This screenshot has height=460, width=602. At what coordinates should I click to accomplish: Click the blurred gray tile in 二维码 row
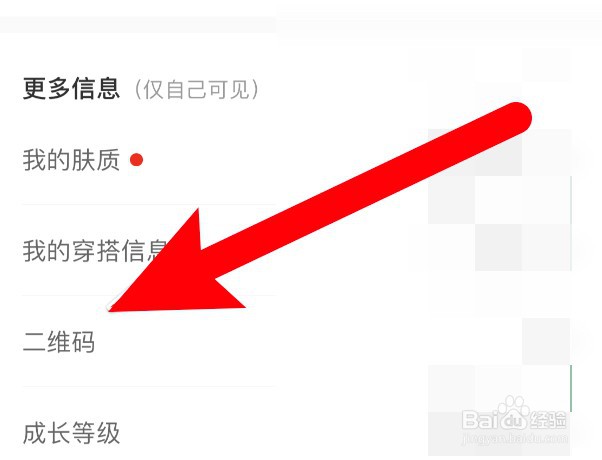pyautogui.click(x=546, y=341)
